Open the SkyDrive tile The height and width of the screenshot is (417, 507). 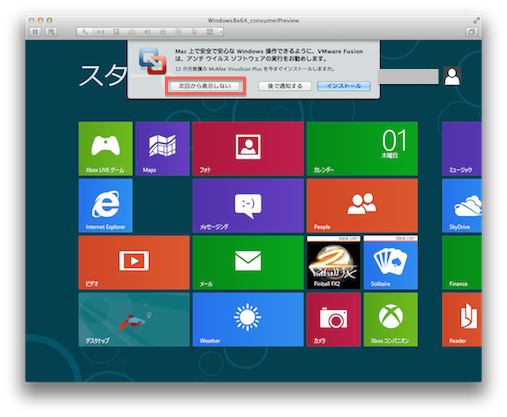point(462,206)
